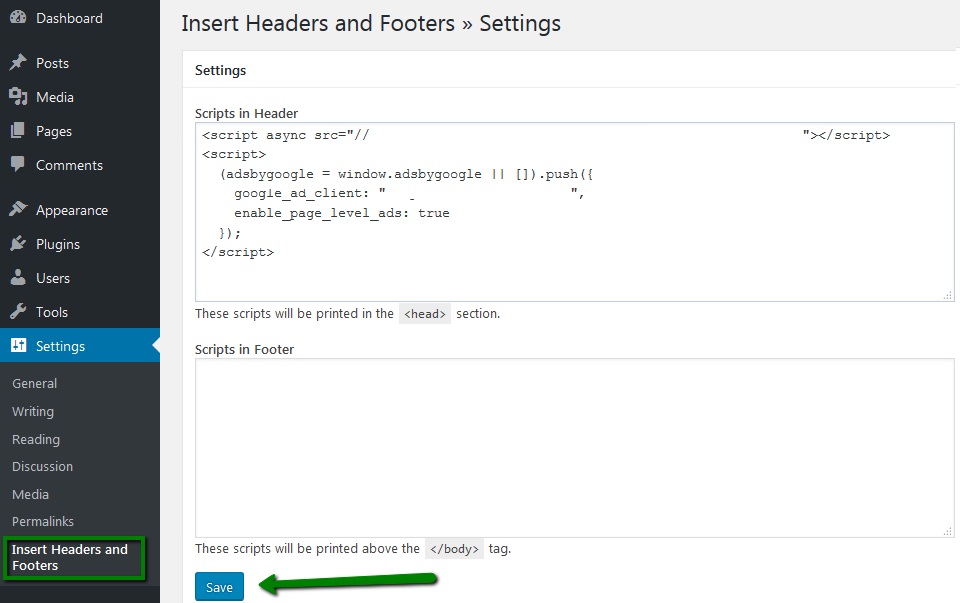This screenshot has height=603, width=960.
Task: Click the Pages document icon
Action: pyautogui.click(x=18, y=130)
